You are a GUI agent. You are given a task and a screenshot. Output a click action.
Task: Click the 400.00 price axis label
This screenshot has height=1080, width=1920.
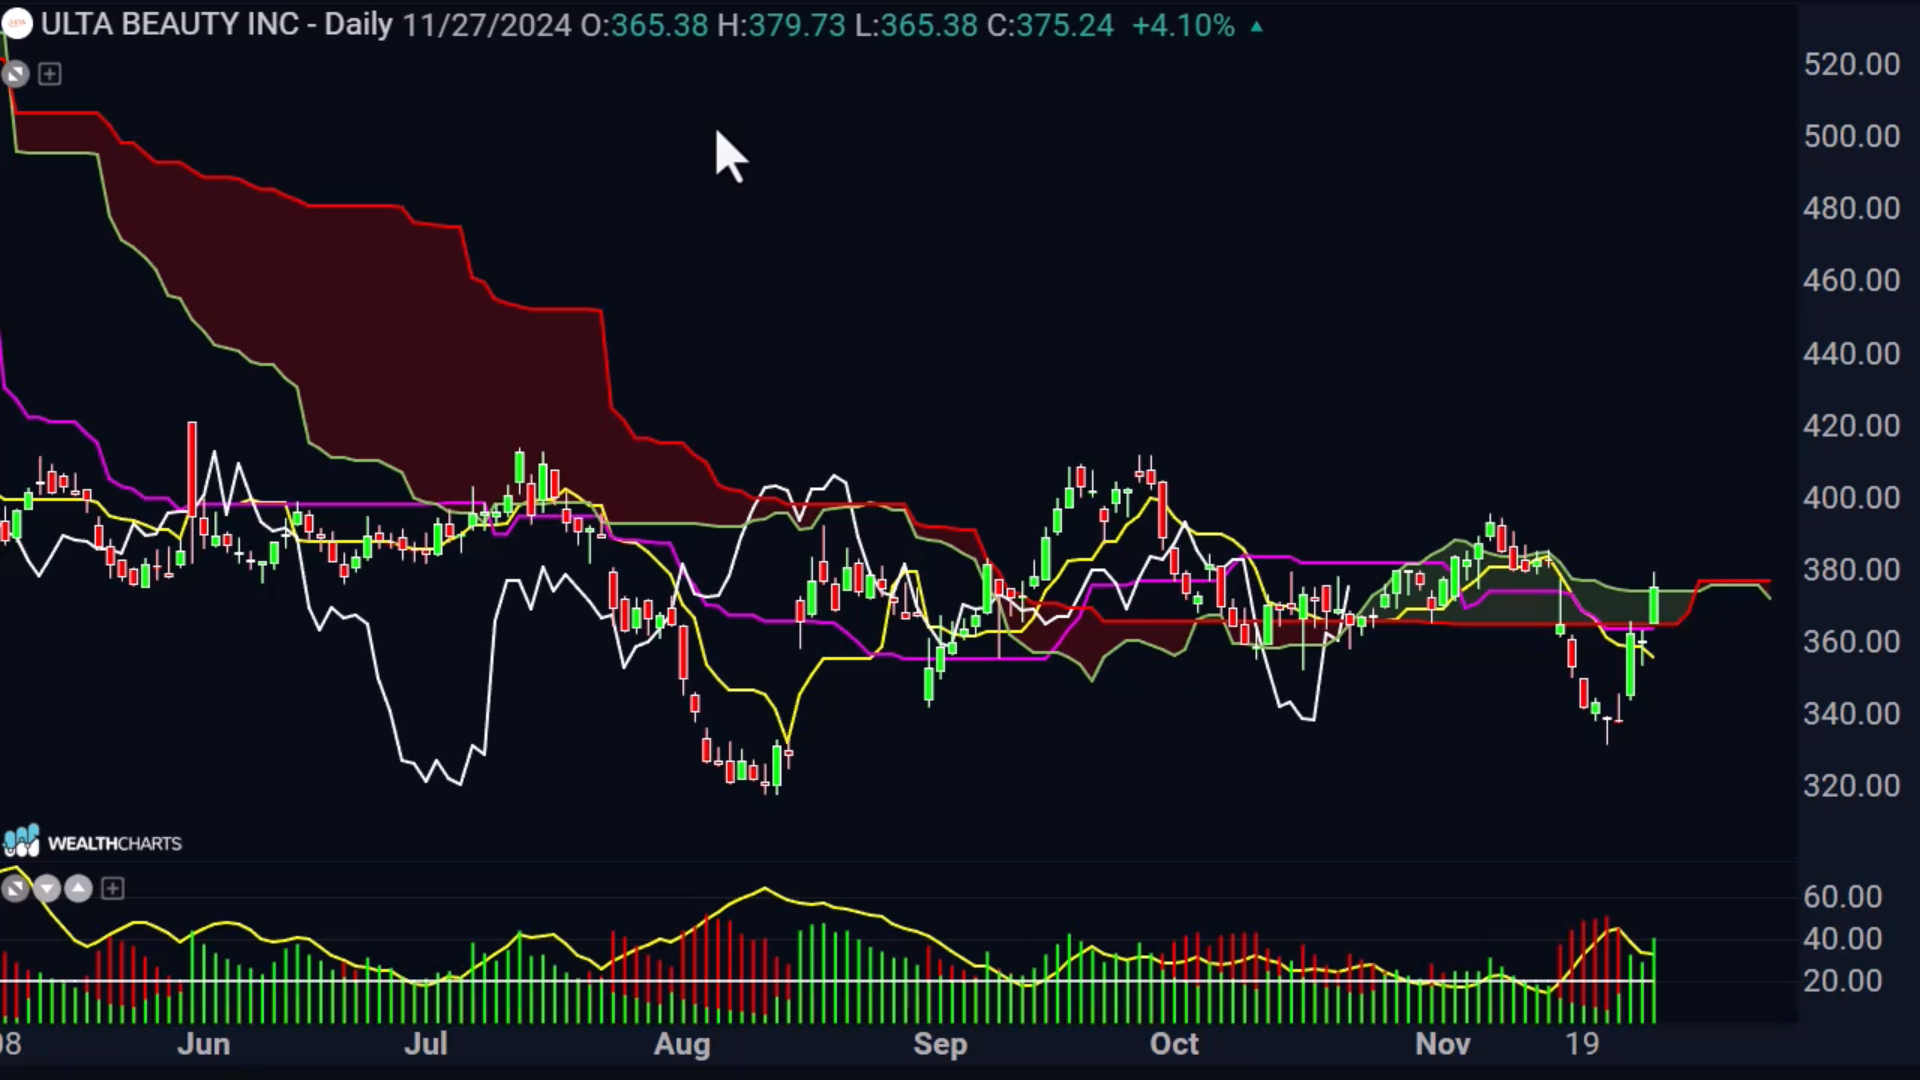tap(1851, 497)
